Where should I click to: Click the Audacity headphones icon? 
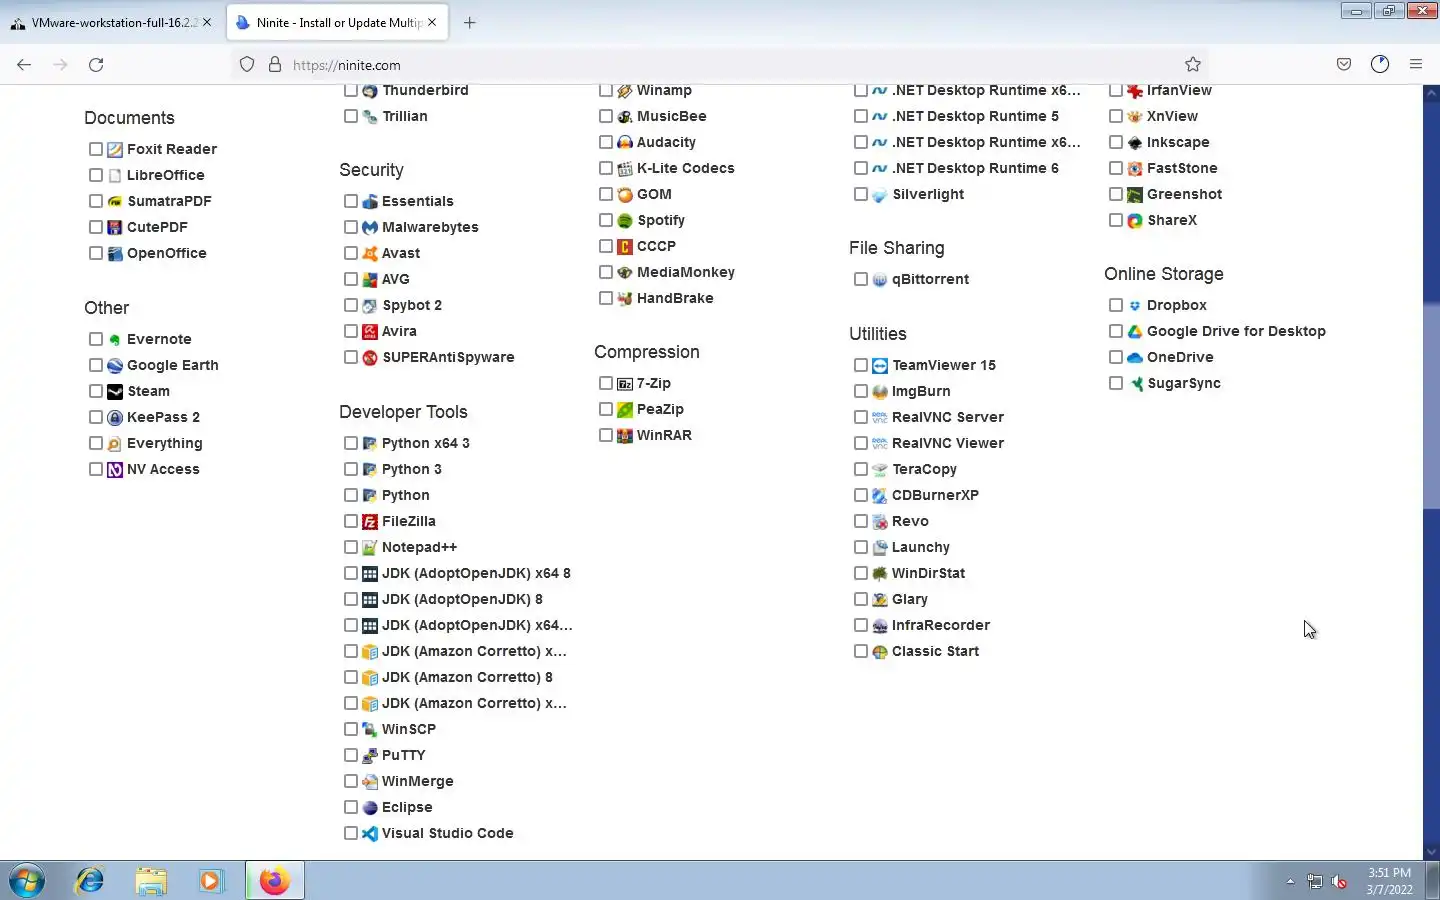(625, 142)
